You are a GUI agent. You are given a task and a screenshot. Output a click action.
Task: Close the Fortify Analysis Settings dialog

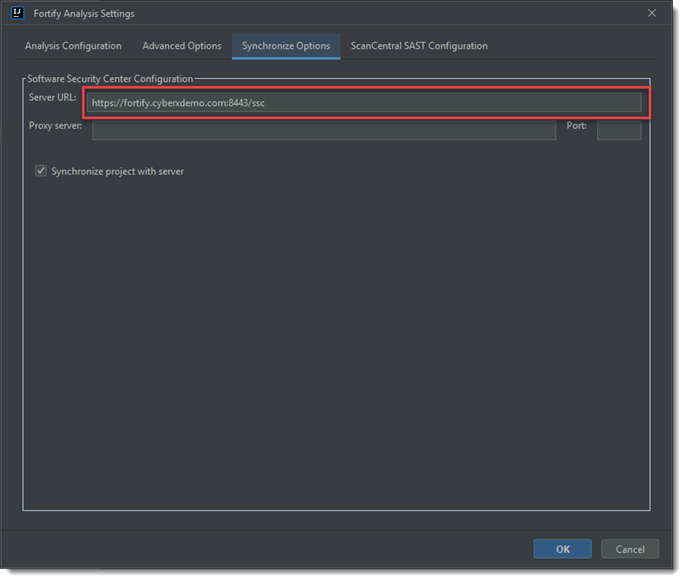tap(652, 13)
